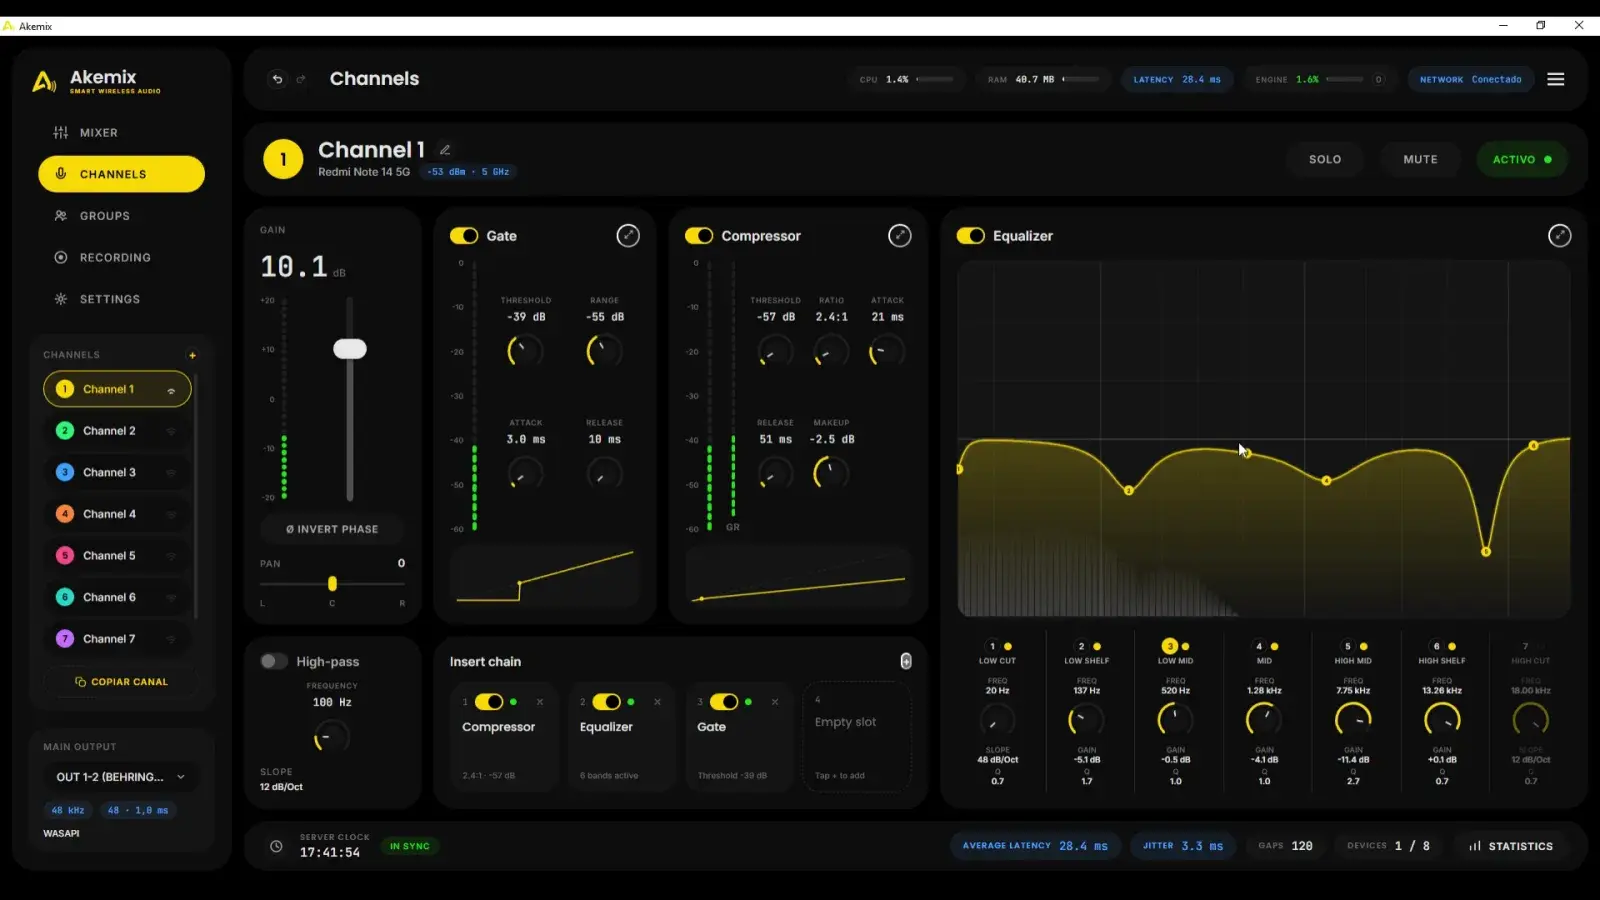This screenshot has width=1600, height=900.
Task: Remove the Equalizer insert with its X
Action: (657, 702)
